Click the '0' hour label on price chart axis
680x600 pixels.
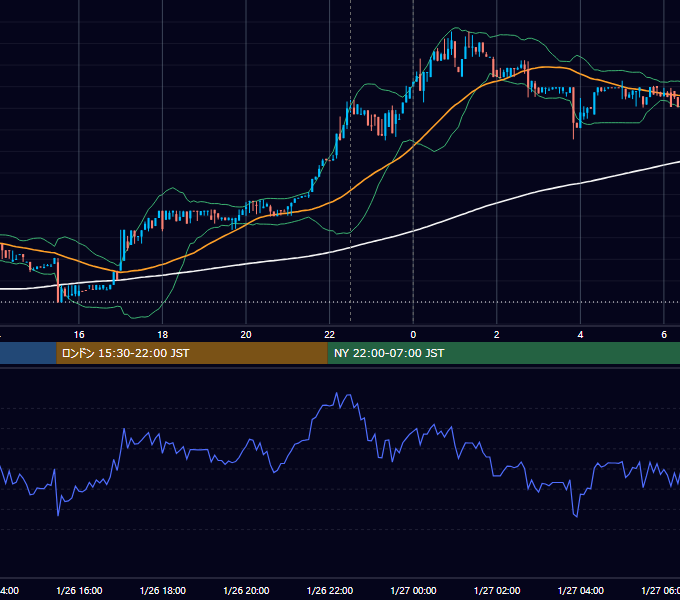tap(413, 335)
